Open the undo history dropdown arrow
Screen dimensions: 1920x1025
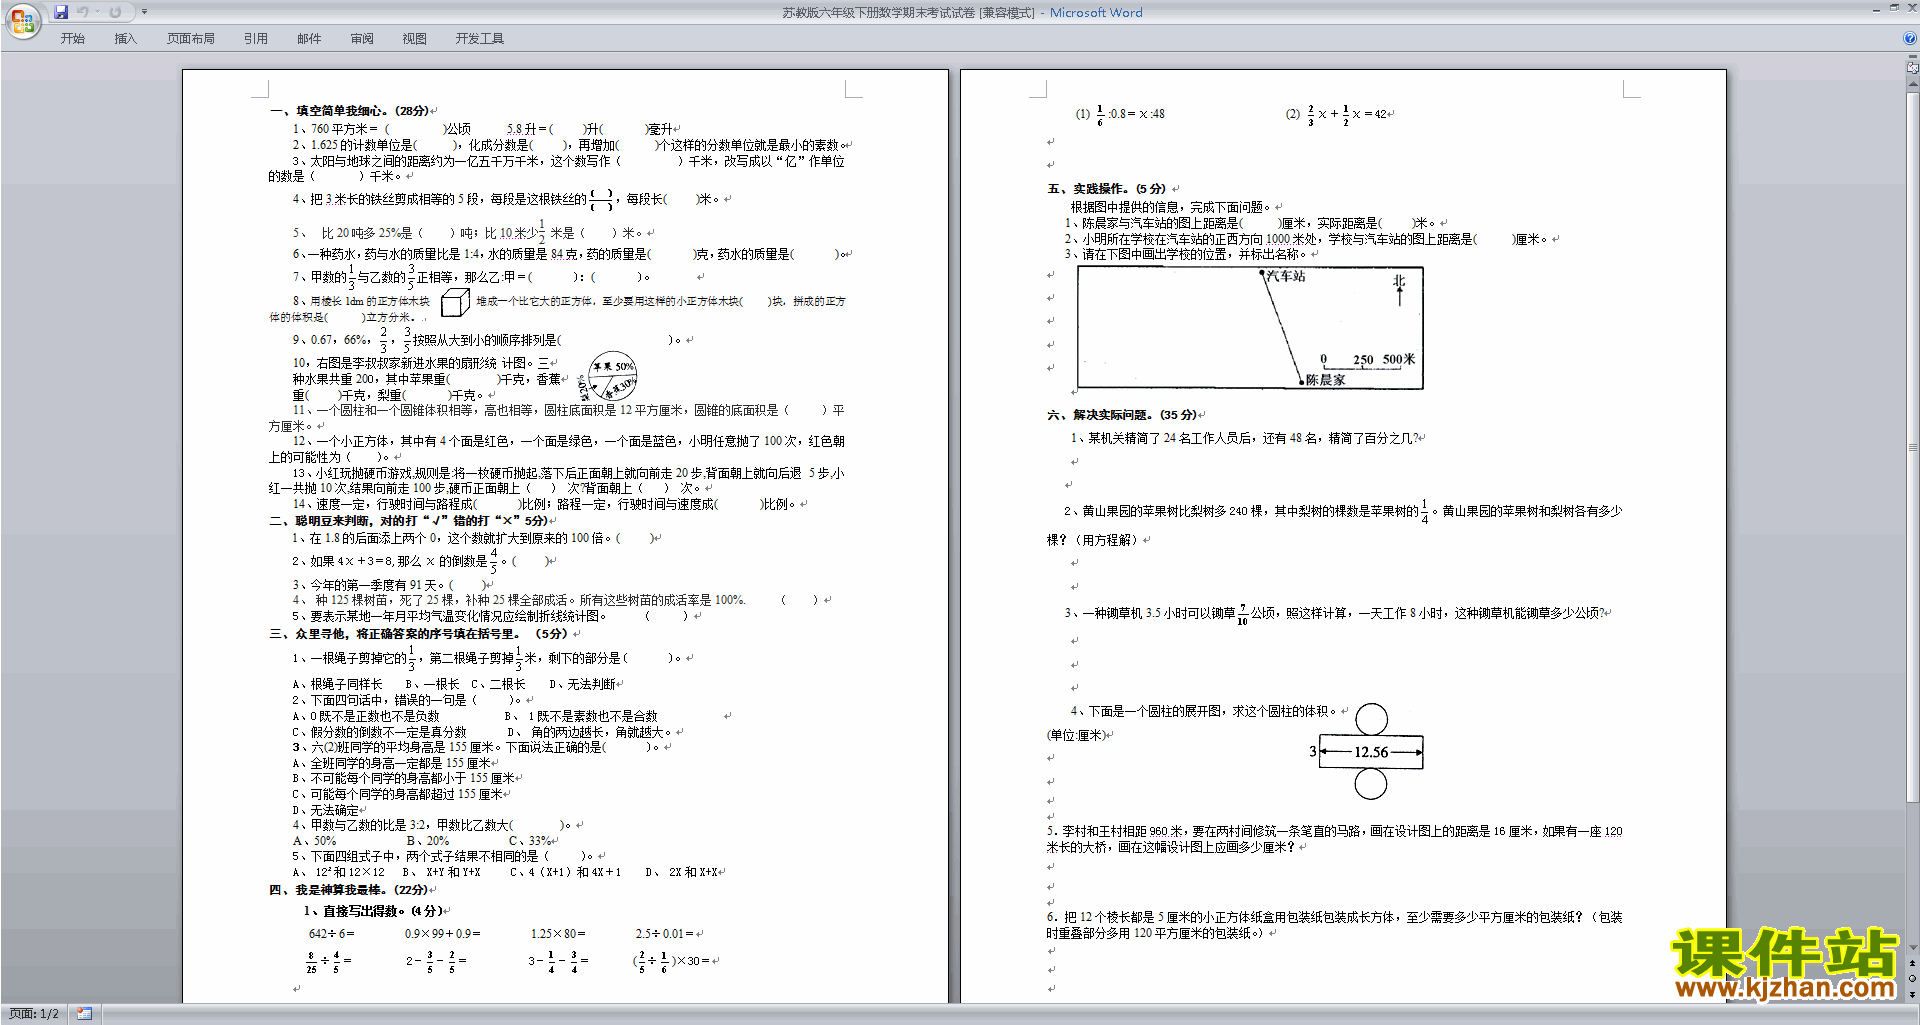[97, 12]
